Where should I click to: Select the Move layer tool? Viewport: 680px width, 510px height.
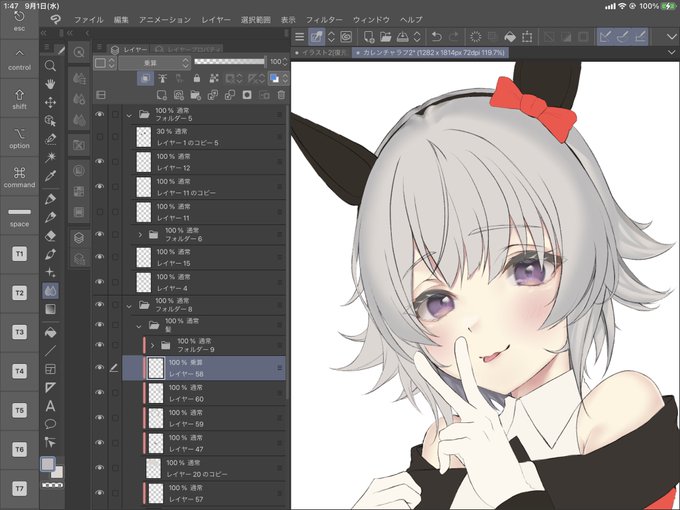(50, 102)
